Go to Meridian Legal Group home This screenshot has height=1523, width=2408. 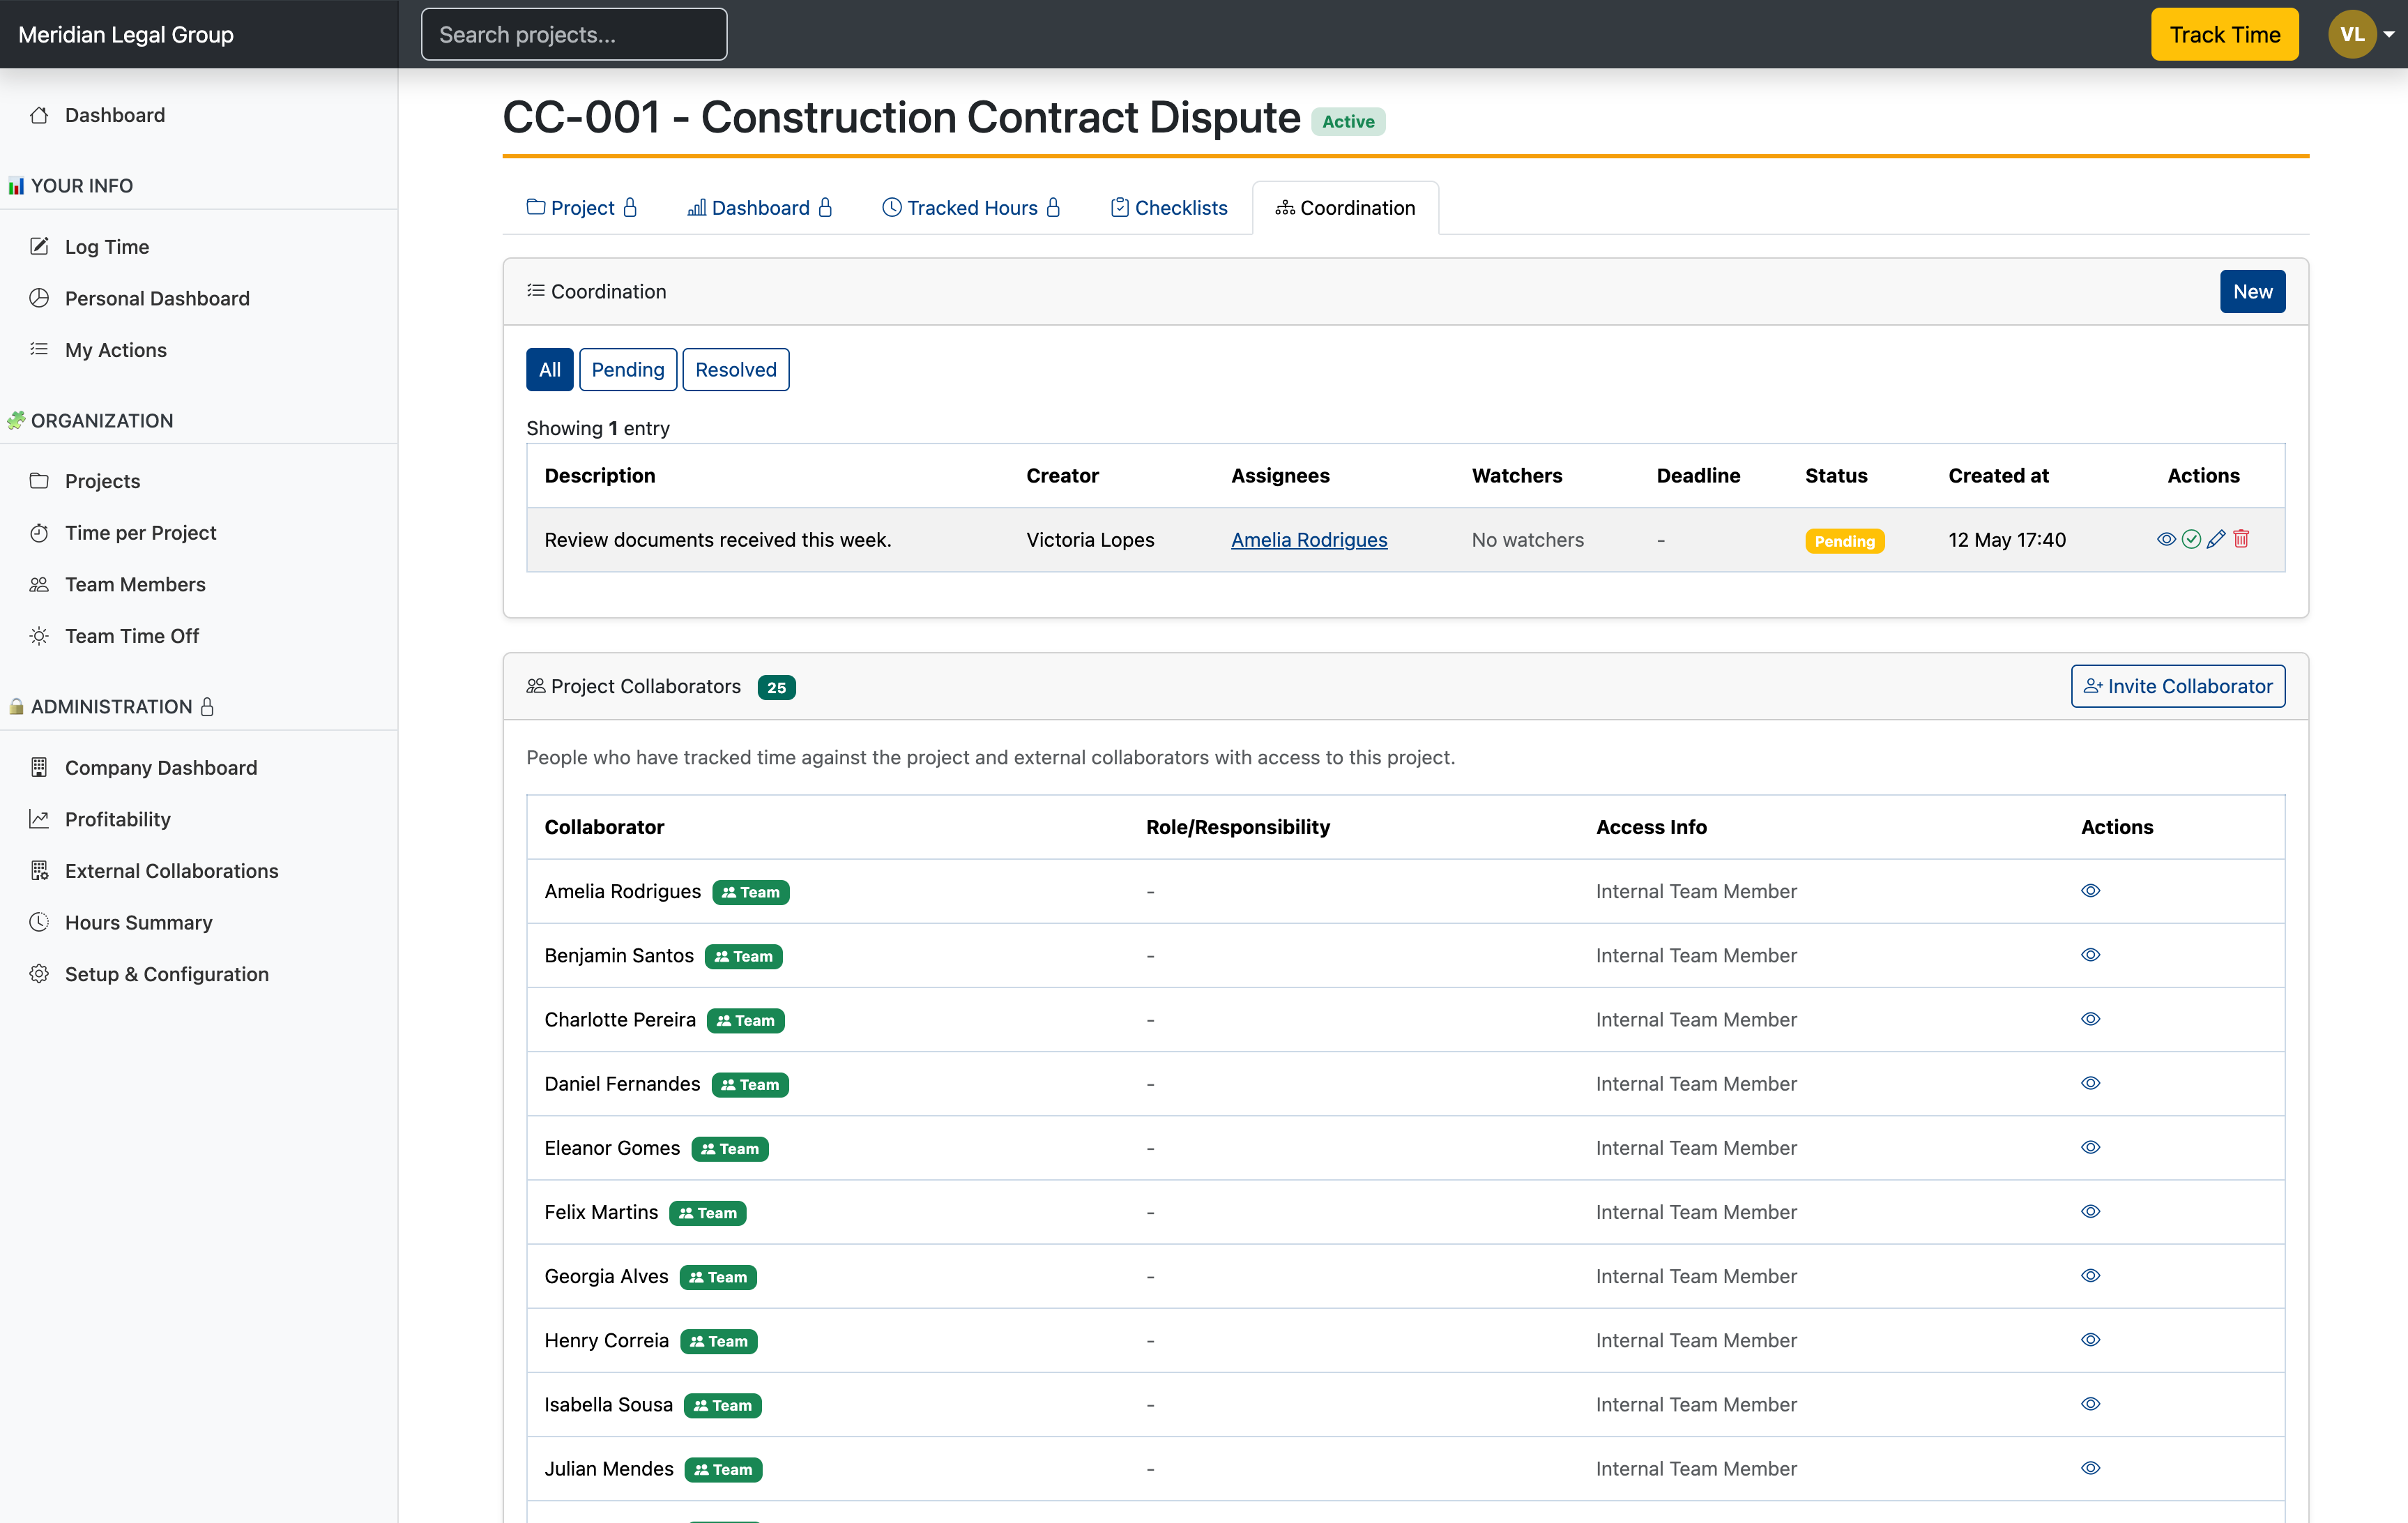126,34
